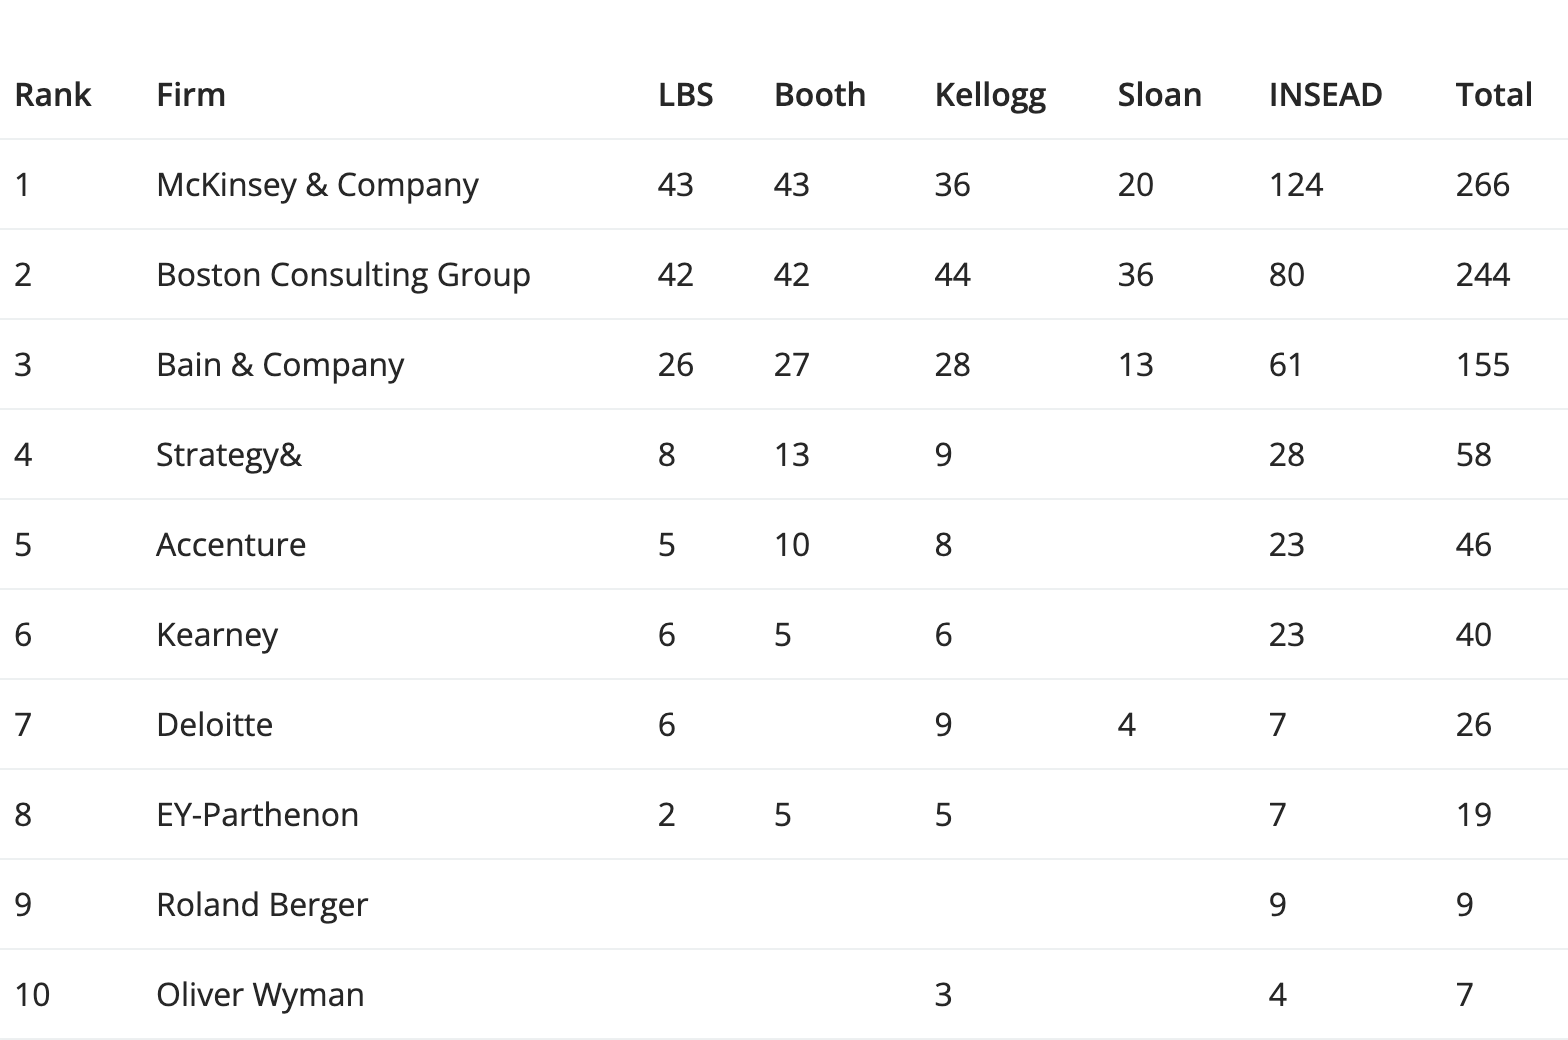
Task: Click the Kearney firm name
Action: click(x=217, y=635)
